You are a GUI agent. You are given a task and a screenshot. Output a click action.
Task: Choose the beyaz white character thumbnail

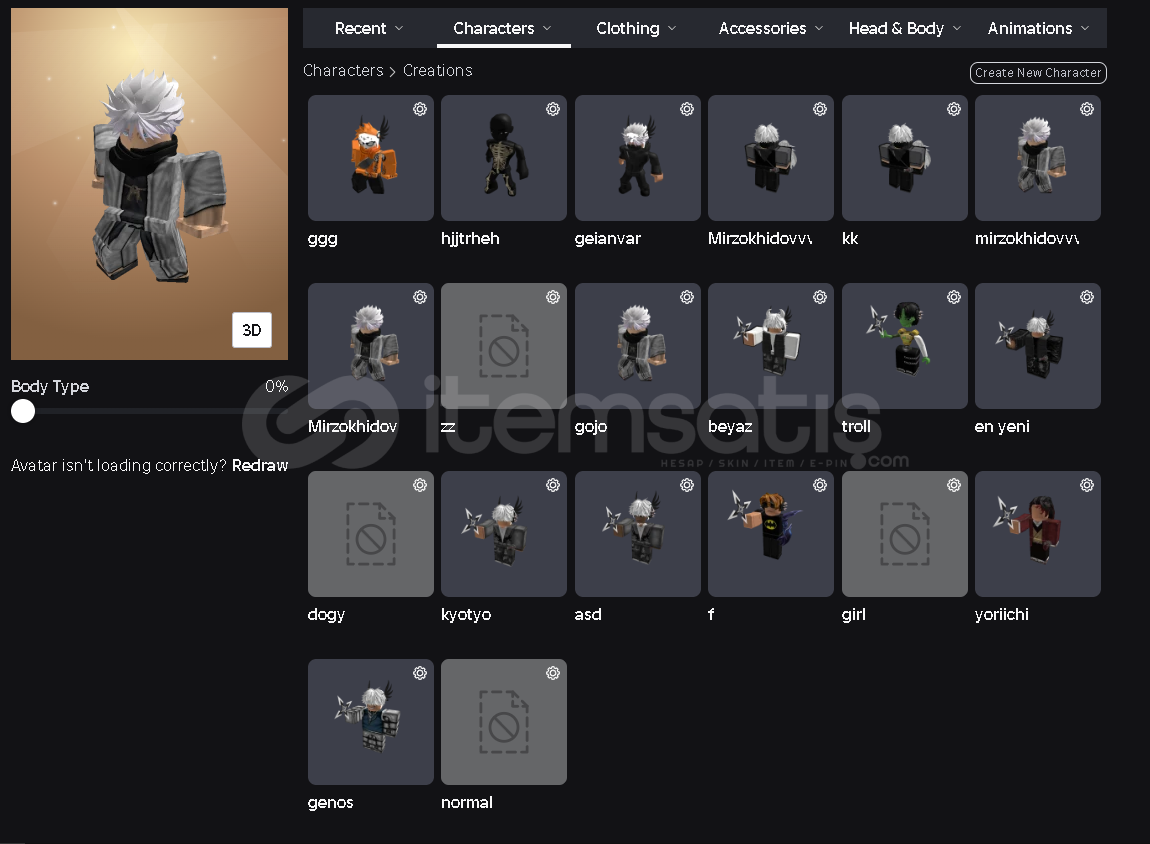coord(771,346)
